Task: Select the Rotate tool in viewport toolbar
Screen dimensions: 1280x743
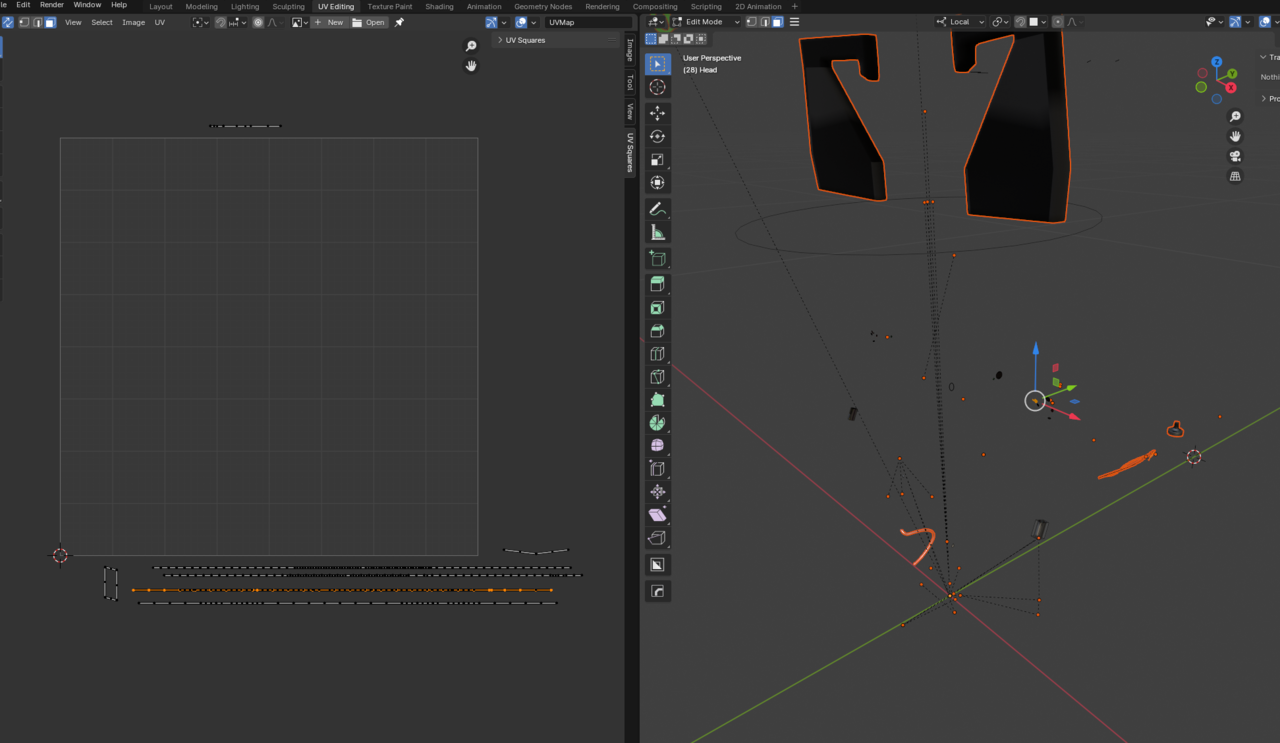Action: 657,136
